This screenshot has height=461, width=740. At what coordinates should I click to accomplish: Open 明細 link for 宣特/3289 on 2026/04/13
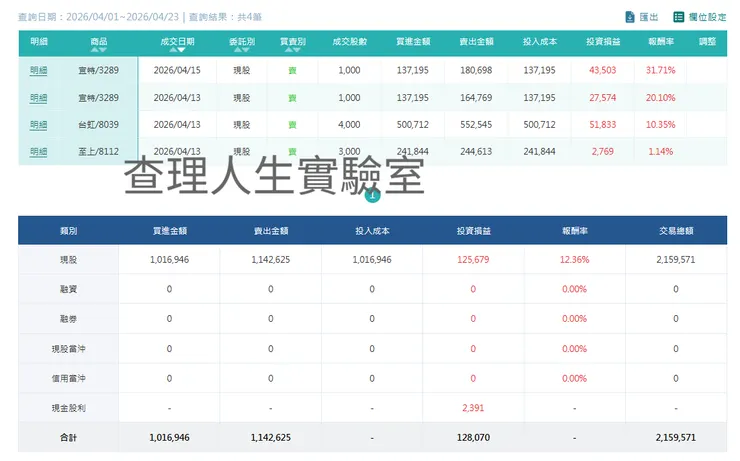tap(38, 98)
